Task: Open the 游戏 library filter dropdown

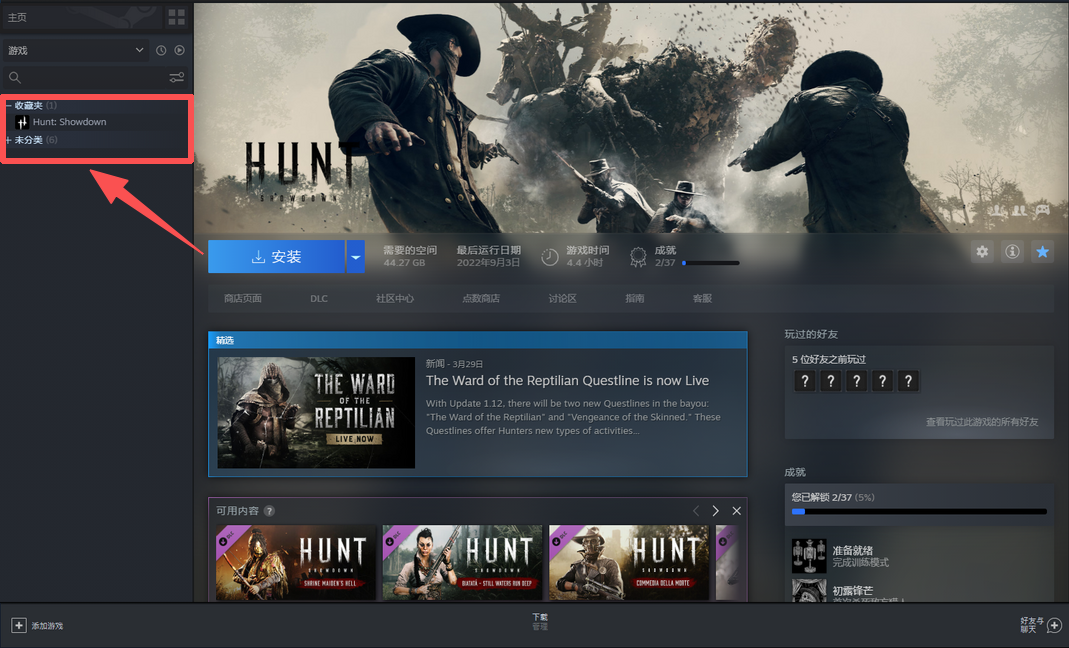Action: pos(76,50)
